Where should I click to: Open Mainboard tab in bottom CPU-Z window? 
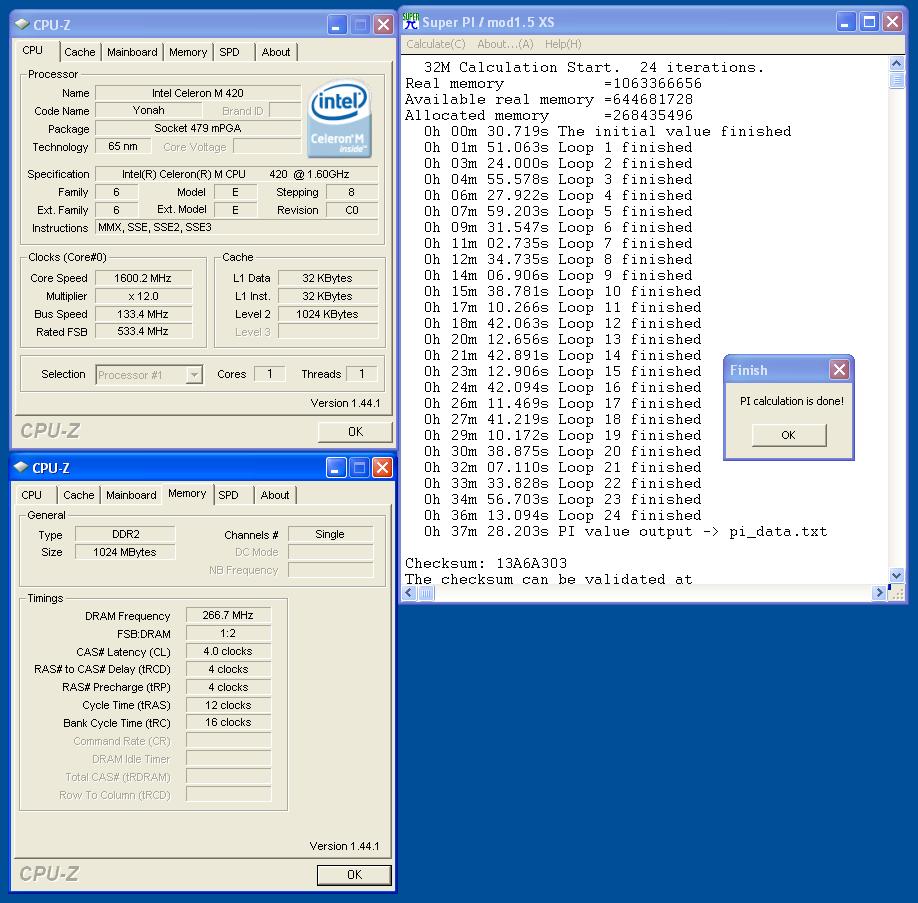pos(131,495)
